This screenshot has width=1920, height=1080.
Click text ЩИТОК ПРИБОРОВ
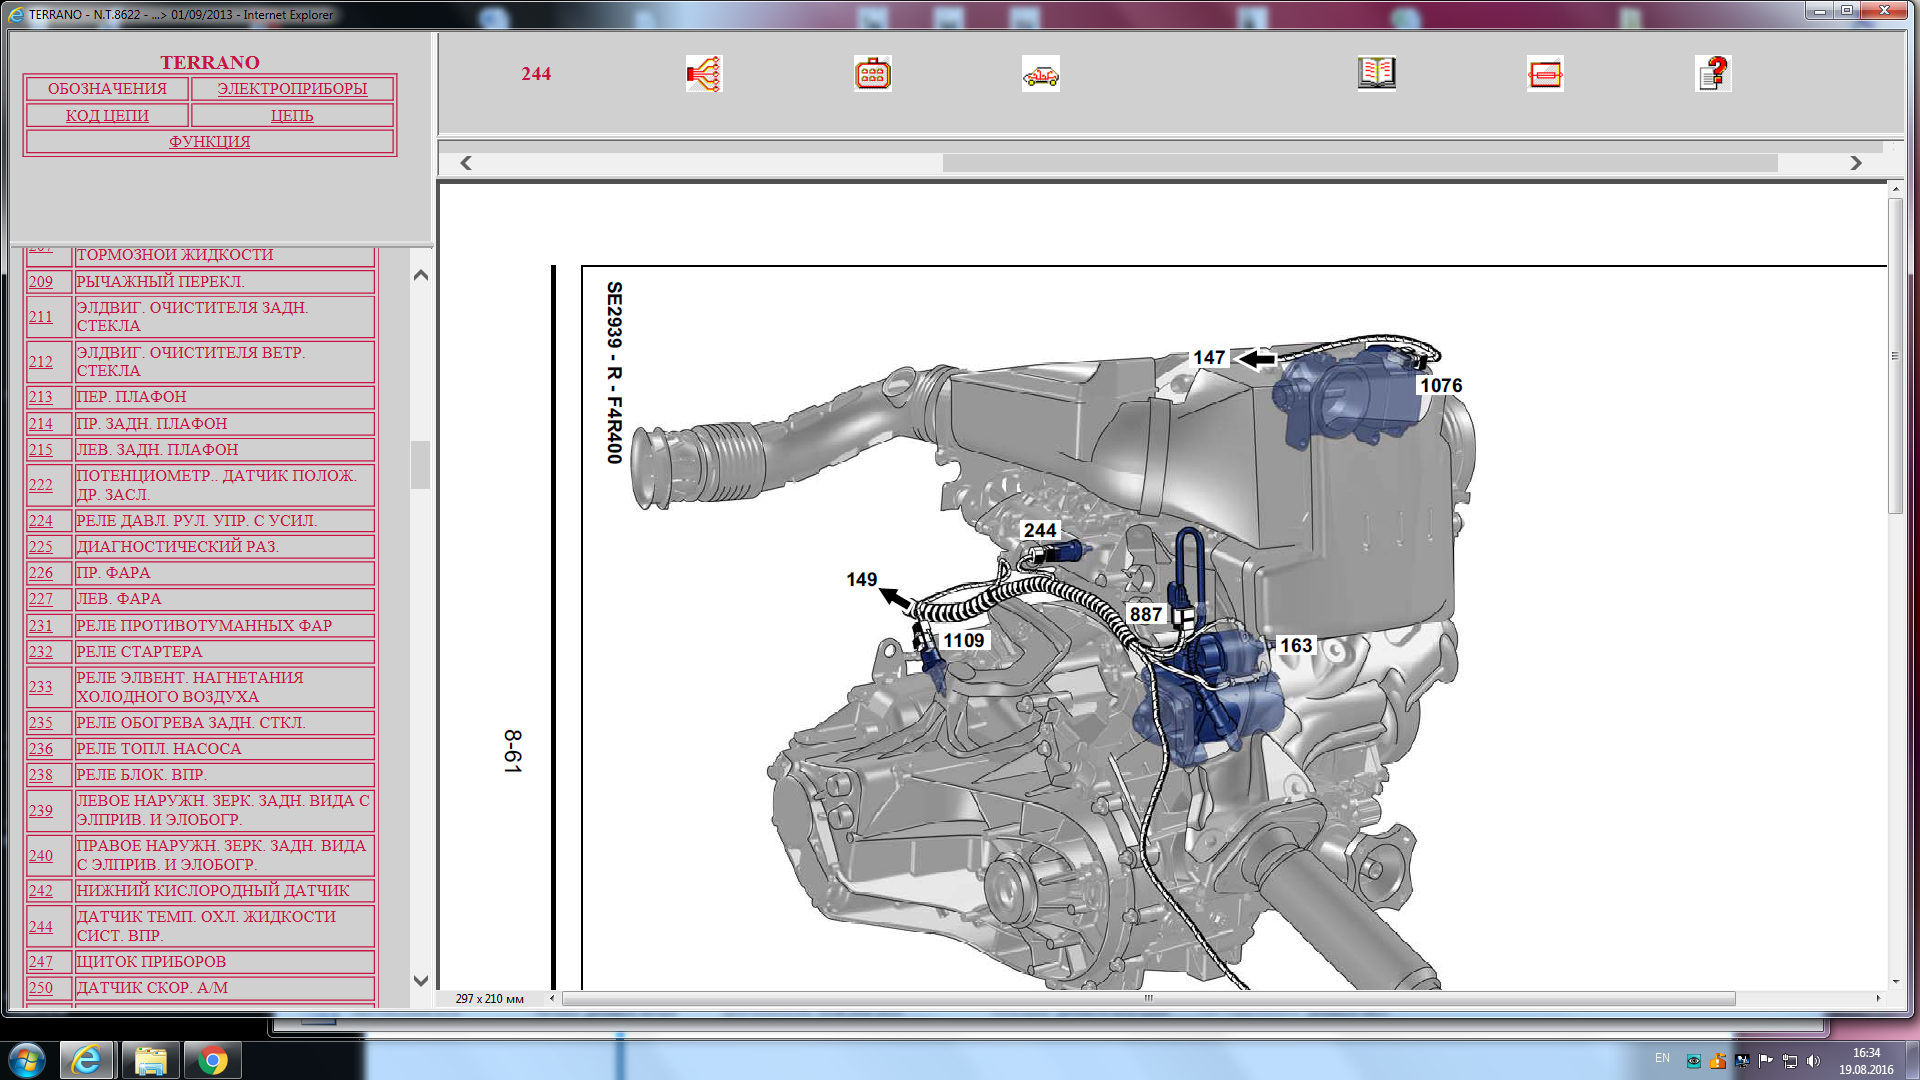click(152, 962)
